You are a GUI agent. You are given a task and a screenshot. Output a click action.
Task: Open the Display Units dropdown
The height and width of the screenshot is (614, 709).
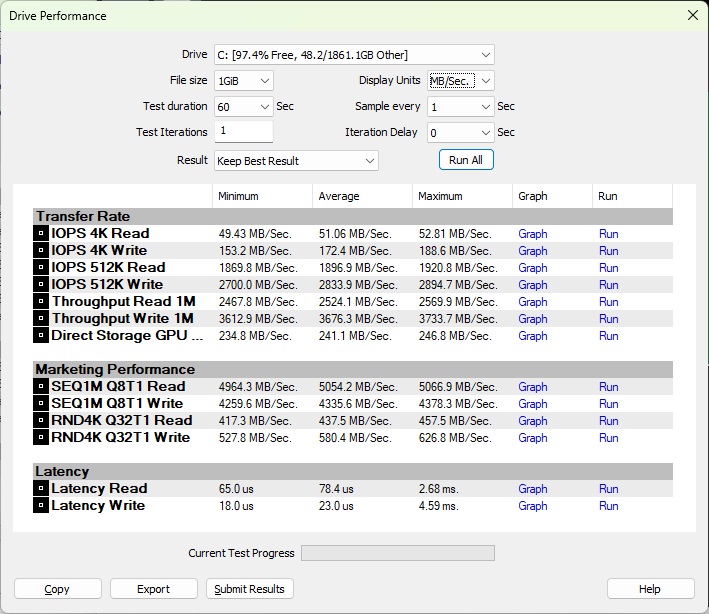click(x=460, y=81)
